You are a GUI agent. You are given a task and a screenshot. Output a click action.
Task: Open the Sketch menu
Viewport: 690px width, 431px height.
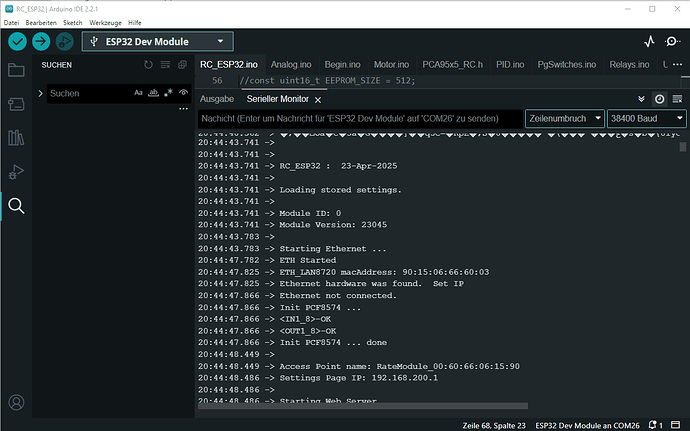click(73, 22)
